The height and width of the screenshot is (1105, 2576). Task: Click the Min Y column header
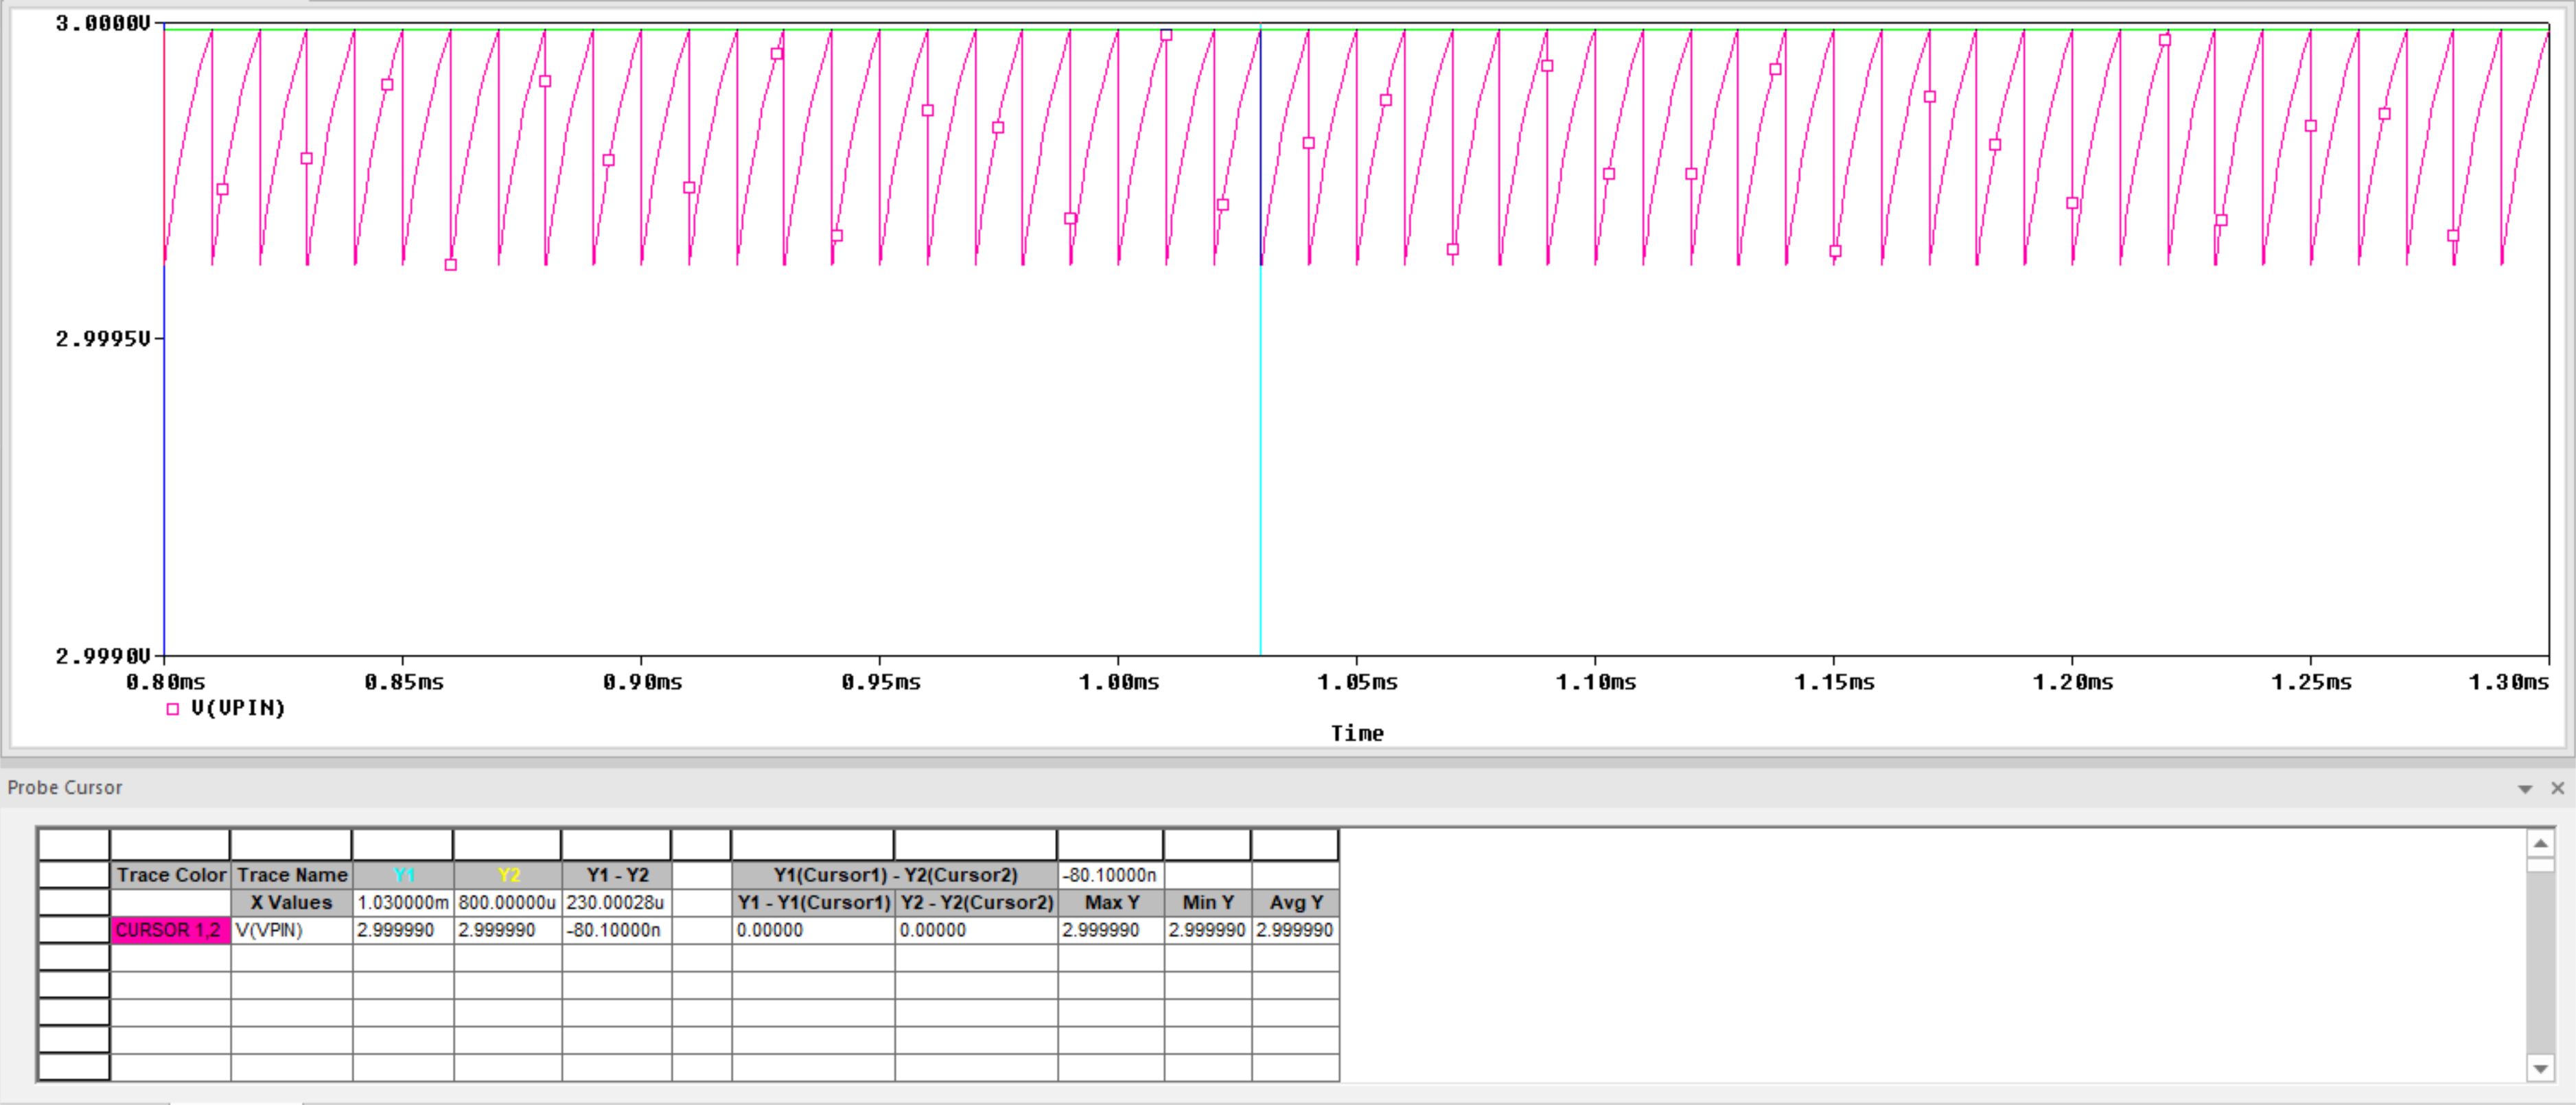(x=1207, y=902)
